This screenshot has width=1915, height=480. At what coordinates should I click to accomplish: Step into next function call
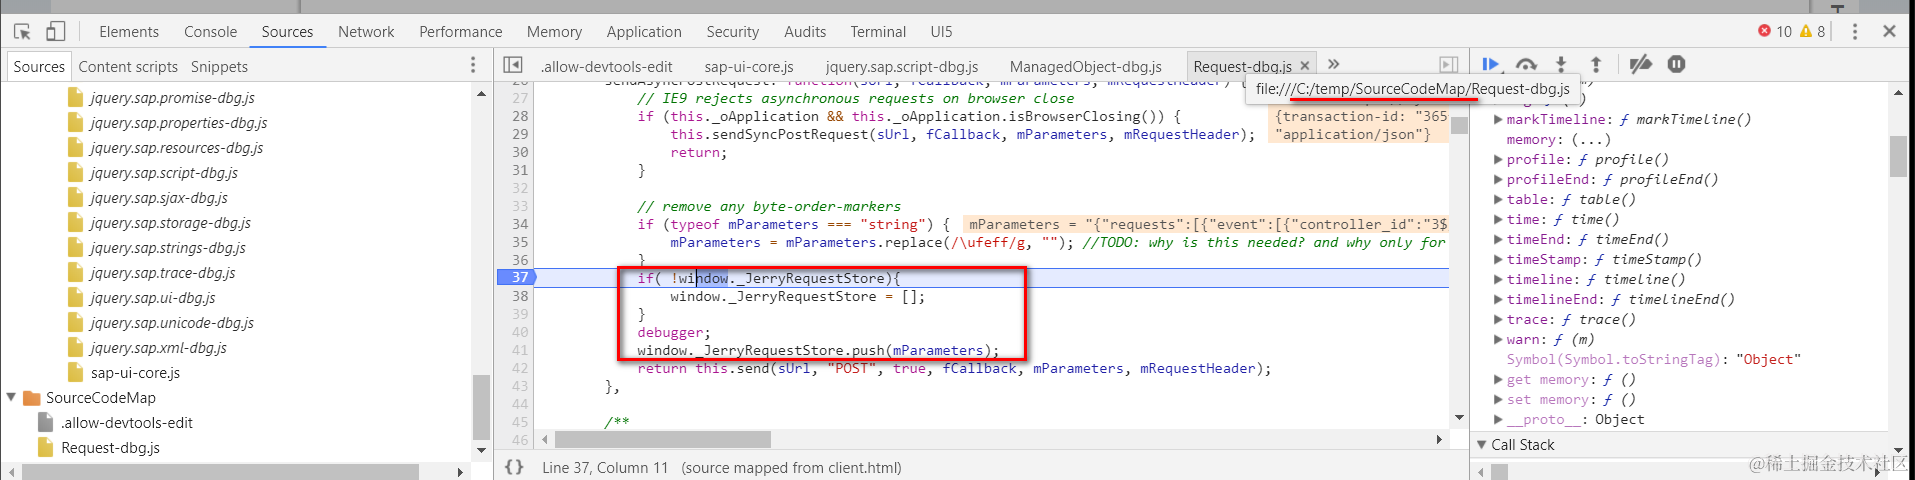click(1561, 64)
